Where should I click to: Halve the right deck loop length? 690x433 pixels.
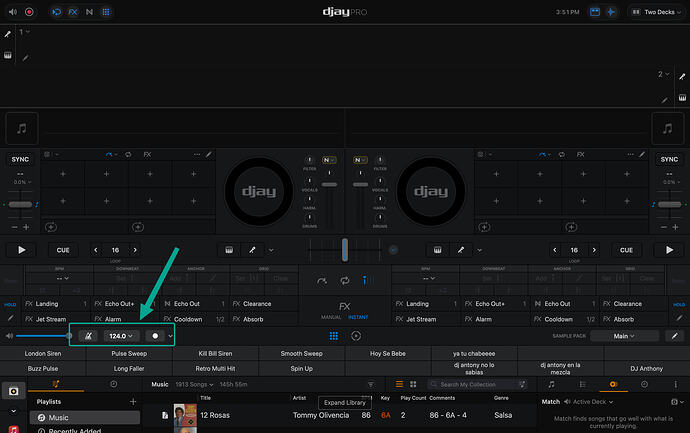point(555,250)
